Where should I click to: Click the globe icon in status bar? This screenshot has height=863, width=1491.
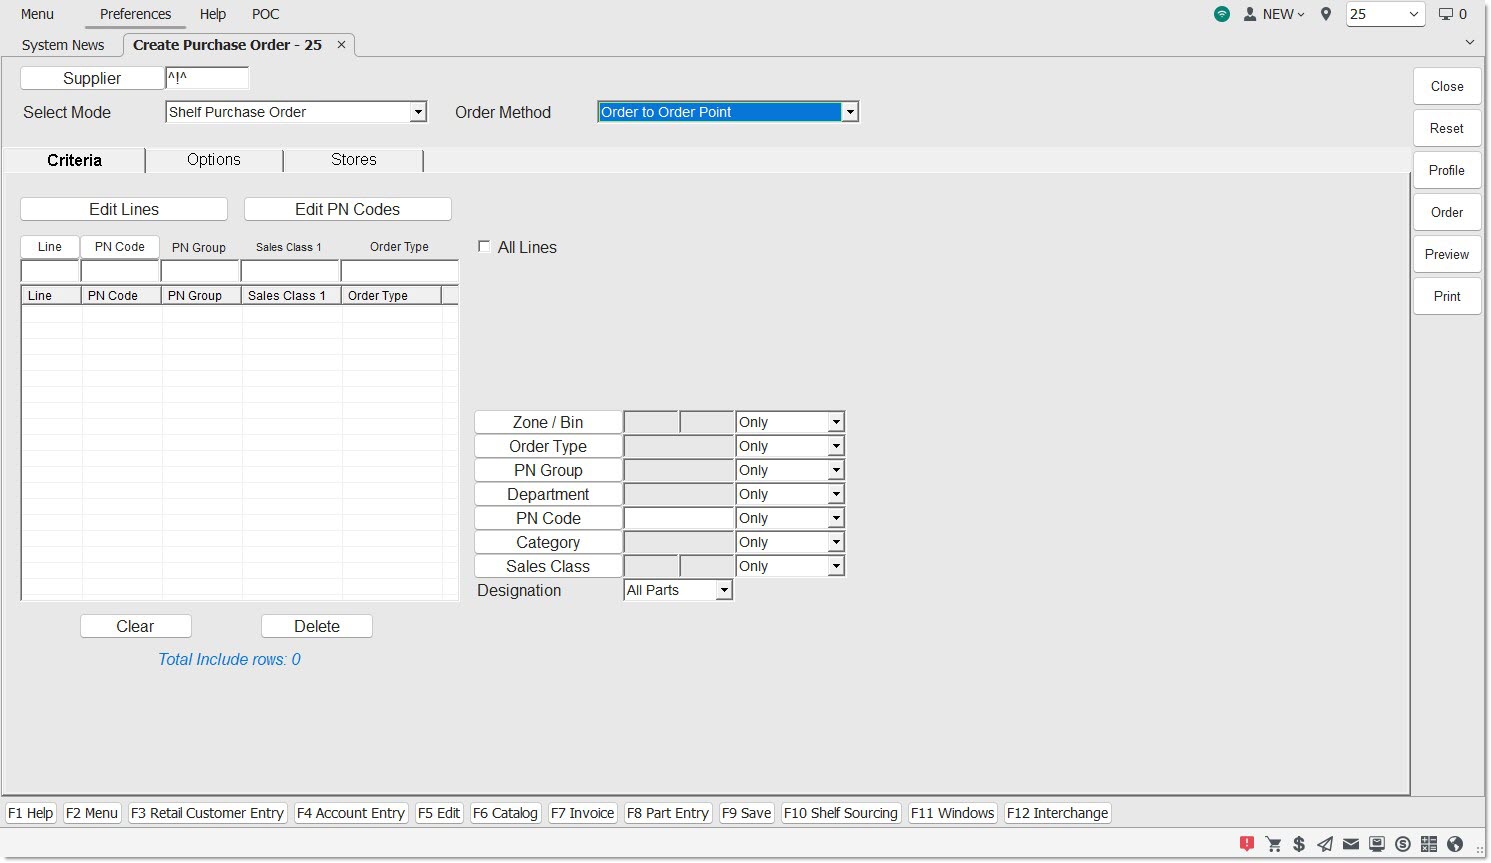(1455, 844)
